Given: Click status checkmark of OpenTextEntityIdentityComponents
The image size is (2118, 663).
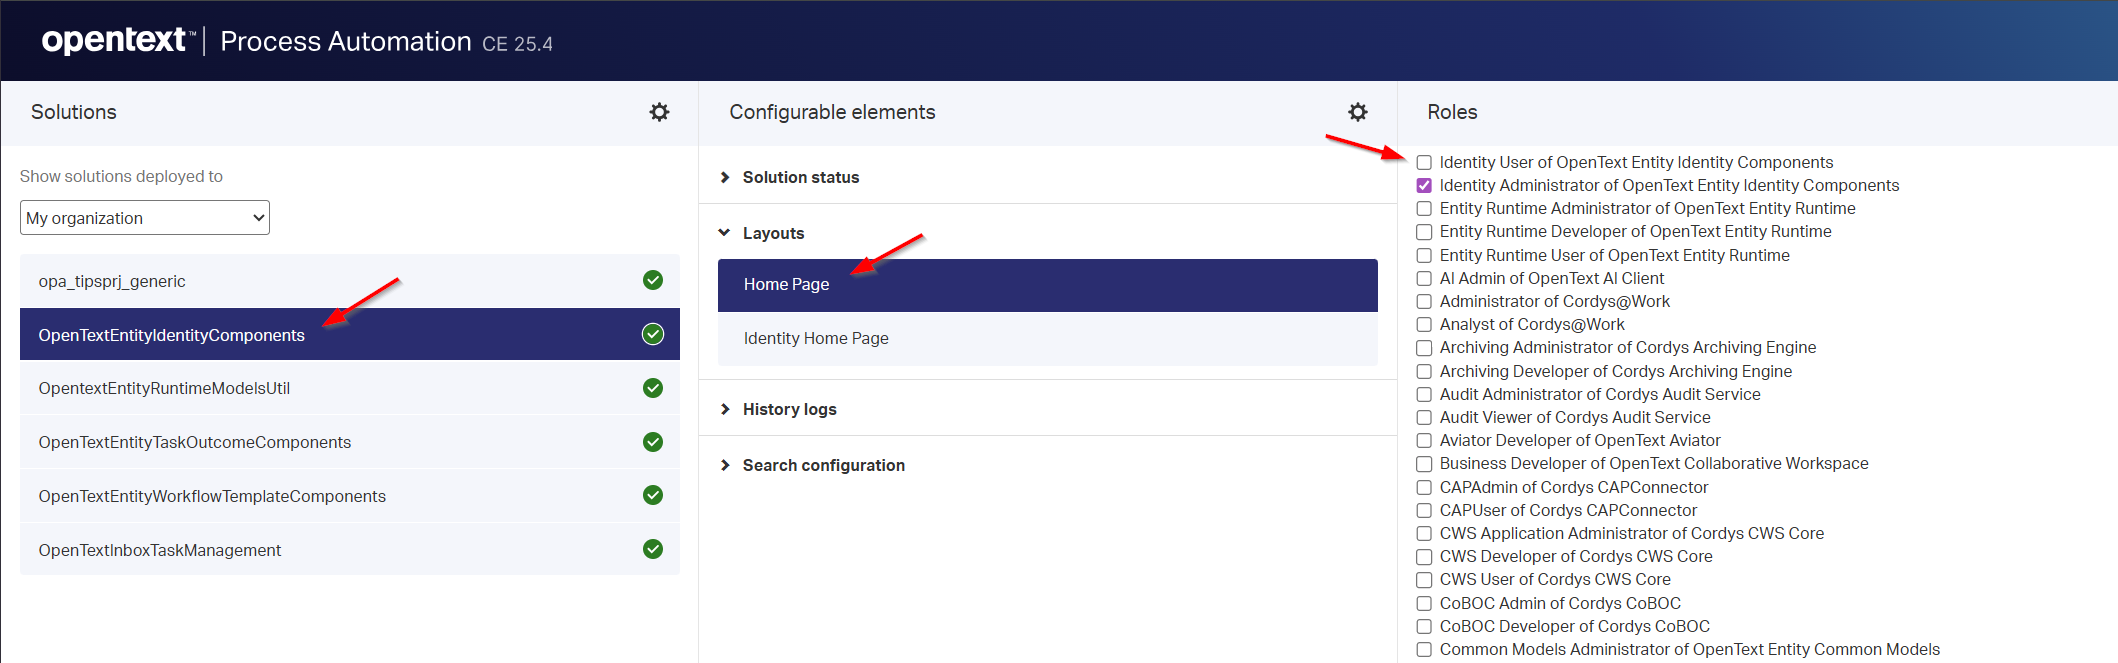Looking at the screenshot, I should 653,334.
